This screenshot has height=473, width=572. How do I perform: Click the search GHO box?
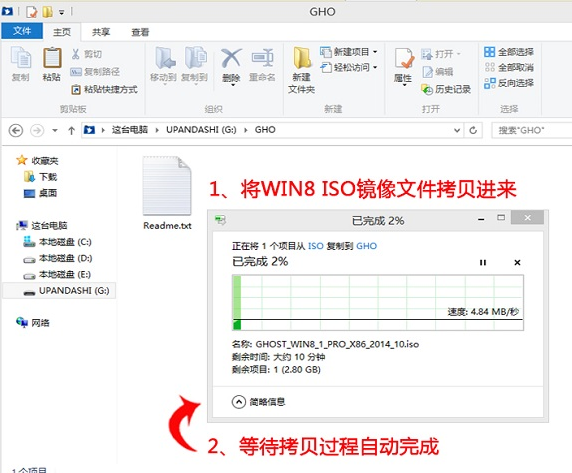point(532,130)
